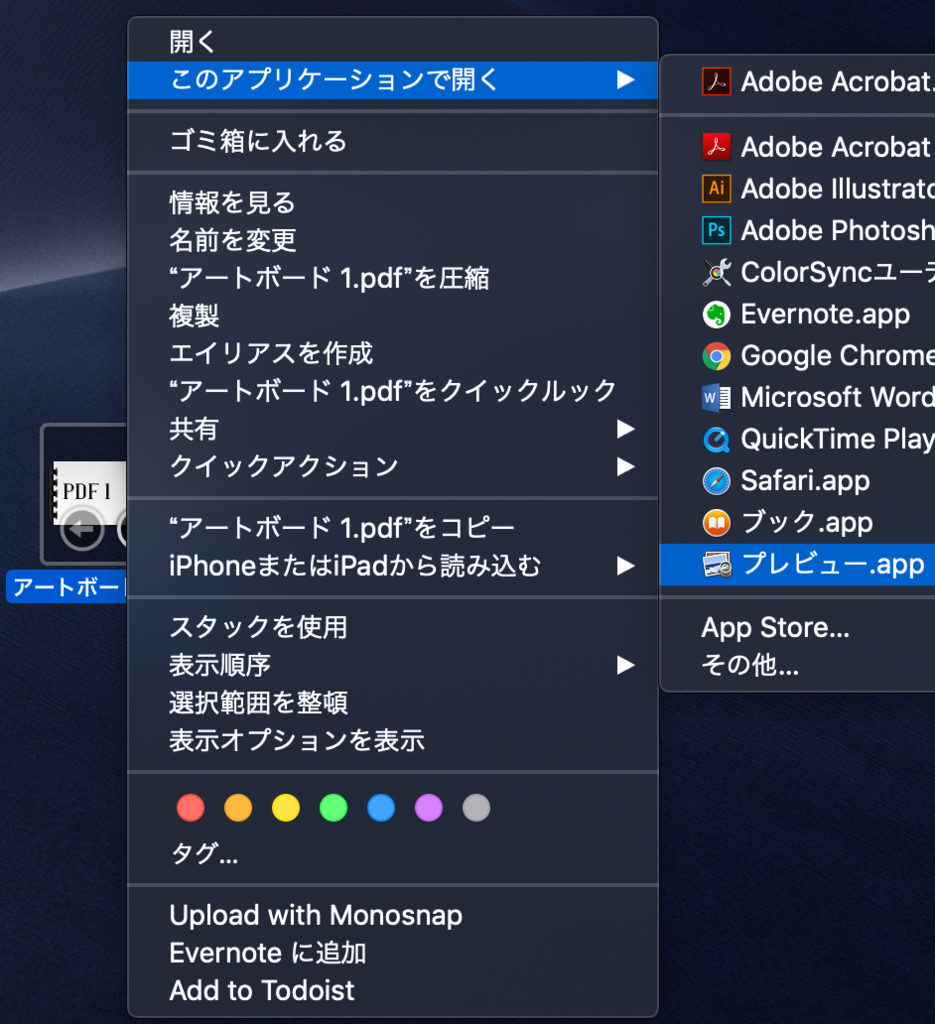Select 複製 to duplicate the file

(393, 316)
